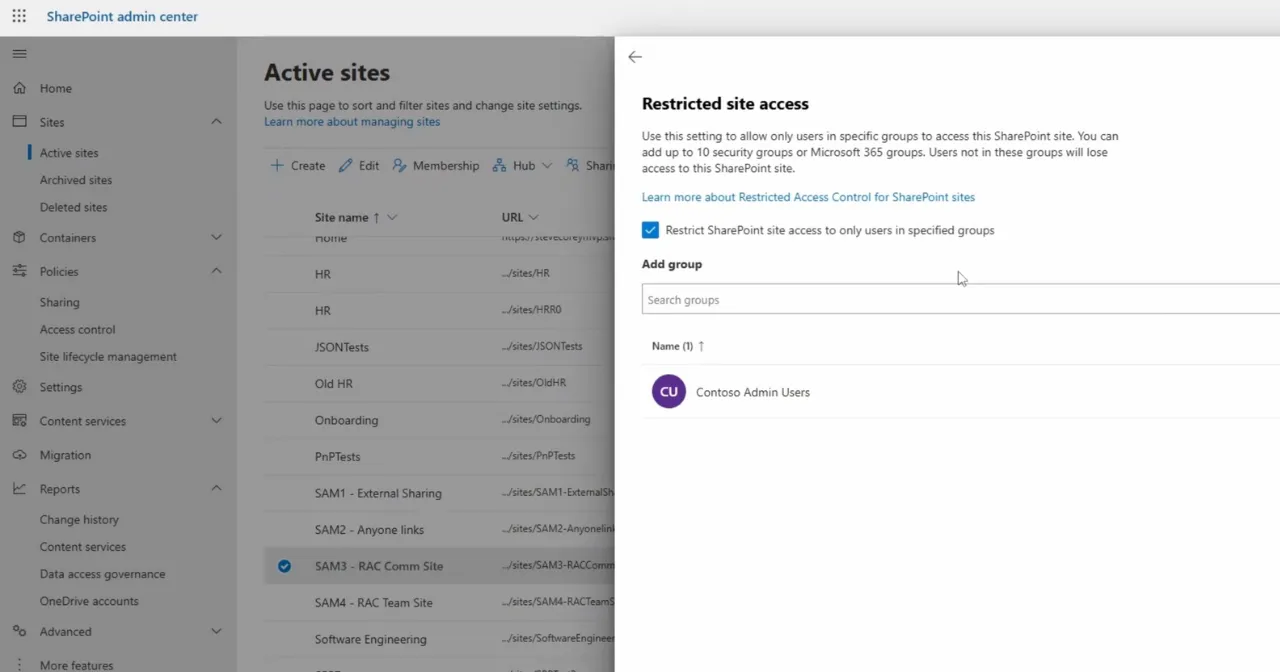This screenshot has height=672, width=1280.
Task: Collapse the Sites section in sidebar
Action: (x=216, y=121)
